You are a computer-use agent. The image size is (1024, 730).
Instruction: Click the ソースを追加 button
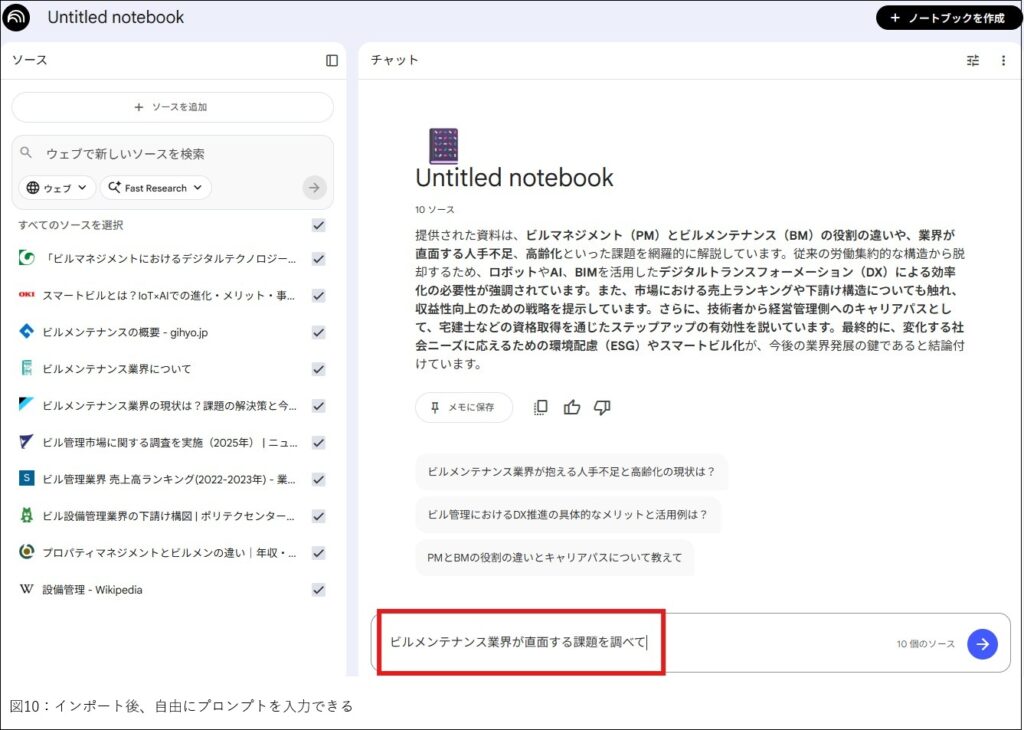(172, 107)
